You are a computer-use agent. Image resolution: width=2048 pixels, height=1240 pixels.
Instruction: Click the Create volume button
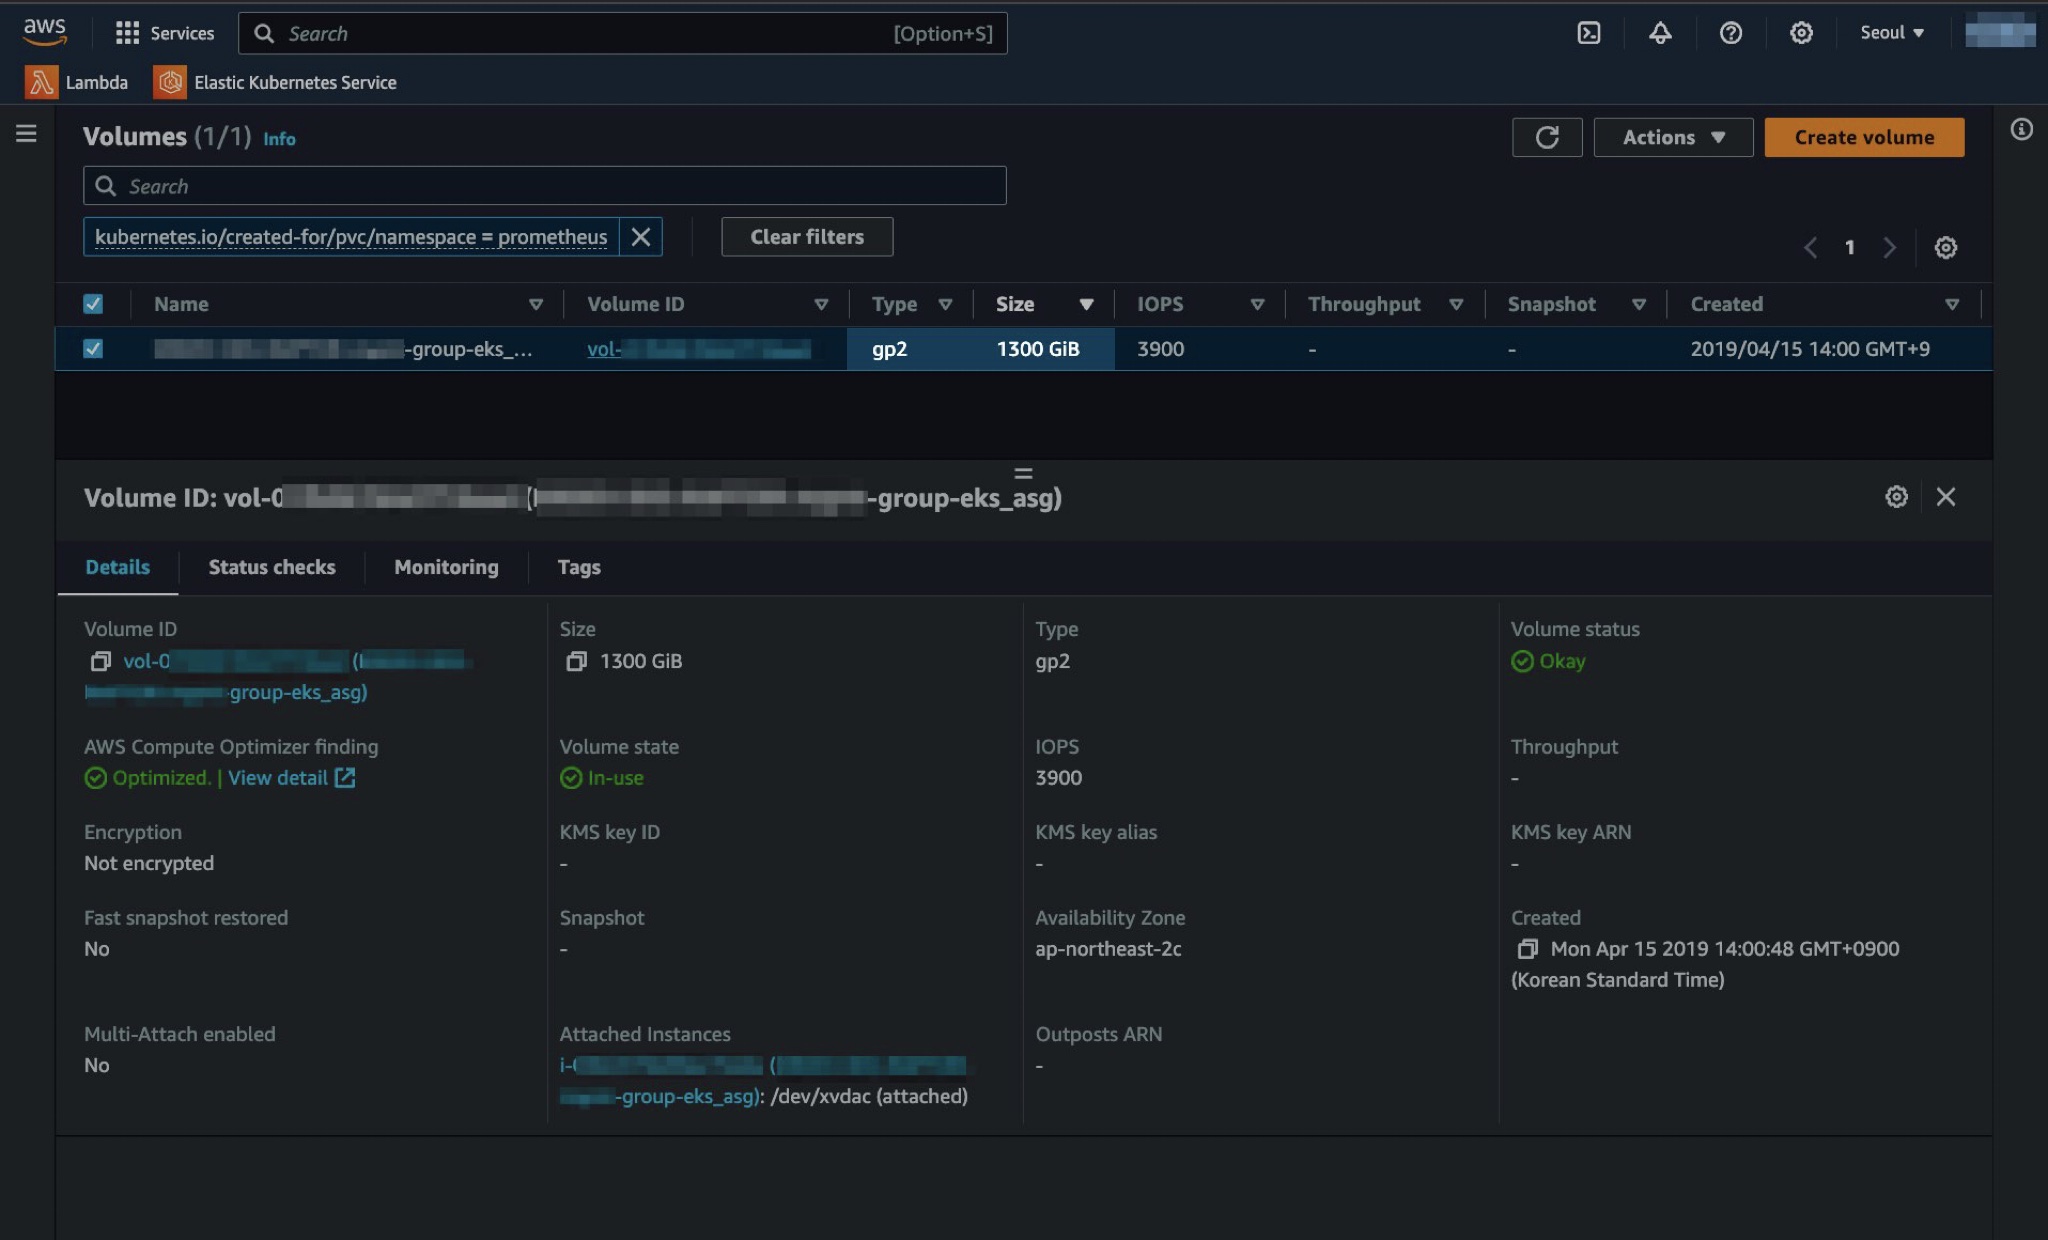[1863, 137]
